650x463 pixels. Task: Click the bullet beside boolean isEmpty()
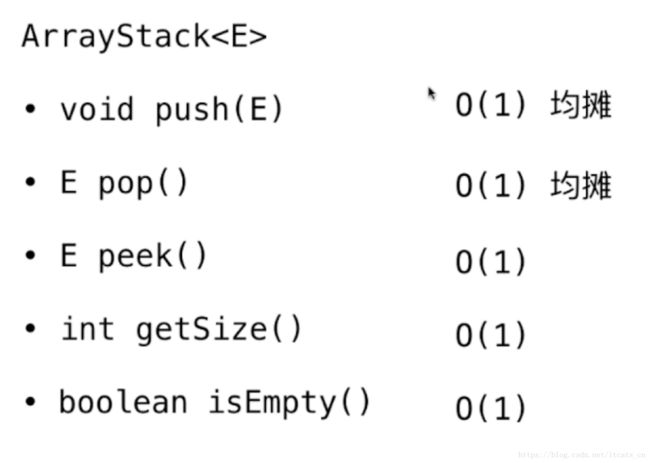pos(30,401)
